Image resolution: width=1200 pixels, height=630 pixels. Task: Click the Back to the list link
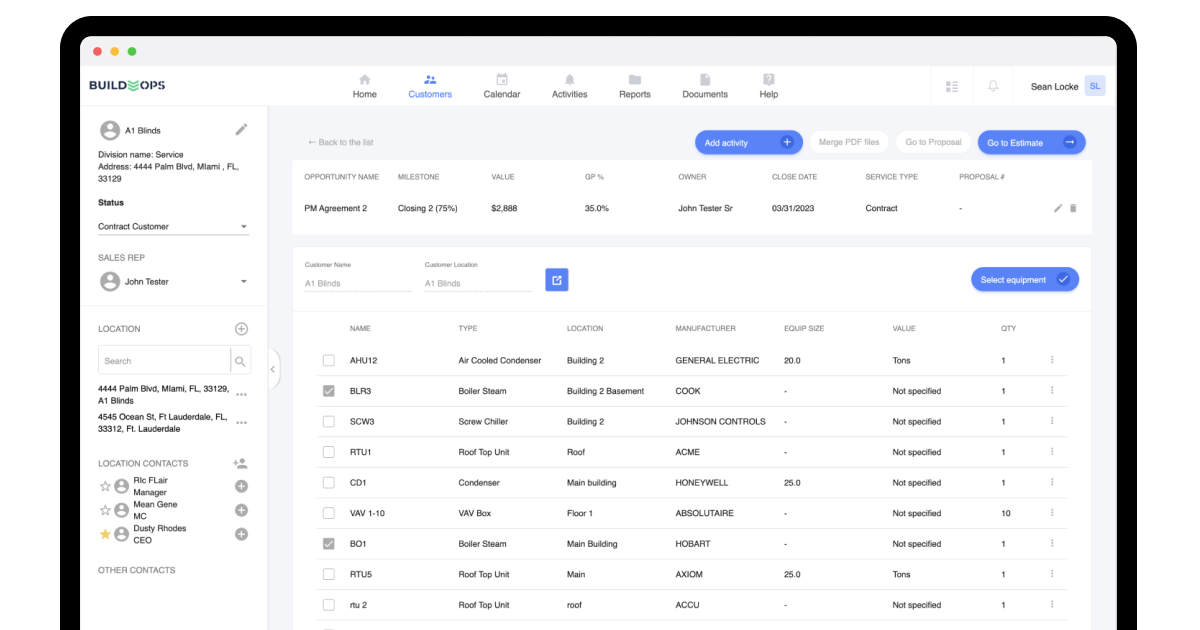[x=341, y=142]
